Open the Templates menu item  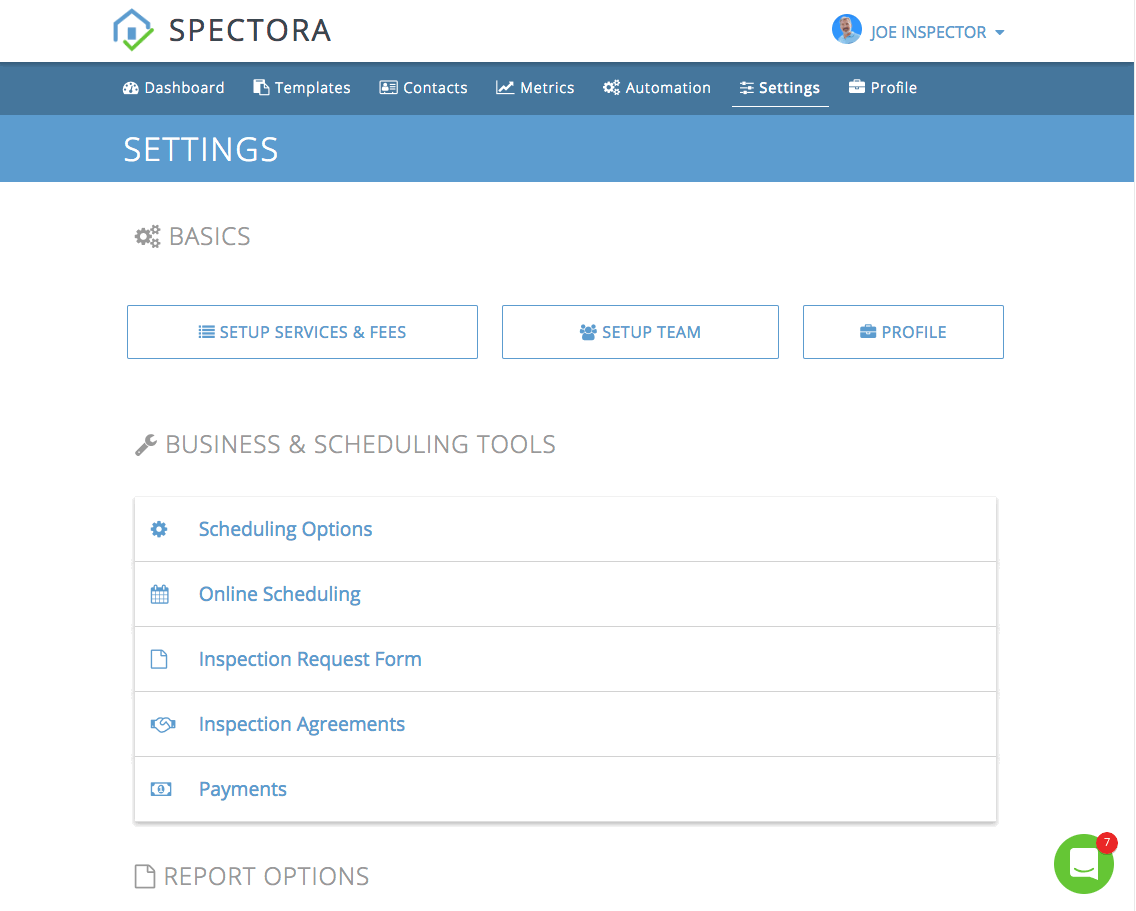[301, 88]
